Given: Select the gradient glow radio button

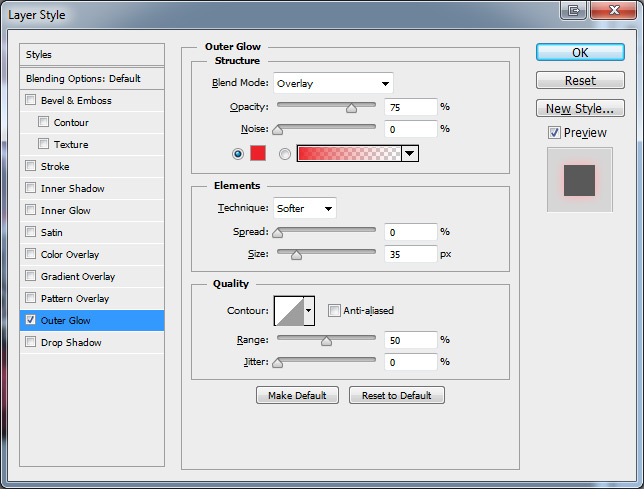Looking at the screenshot, I should 285,154.
